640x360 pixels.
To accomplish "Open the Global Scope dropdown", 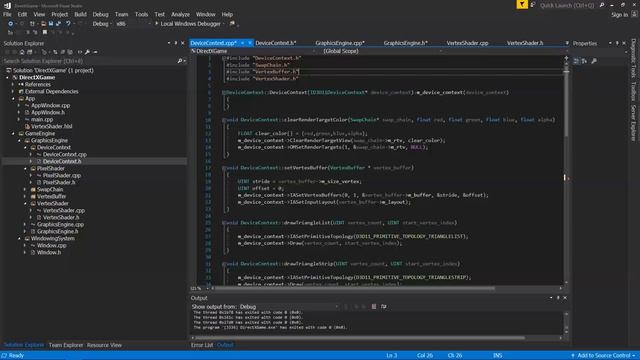I will point(382,51).
